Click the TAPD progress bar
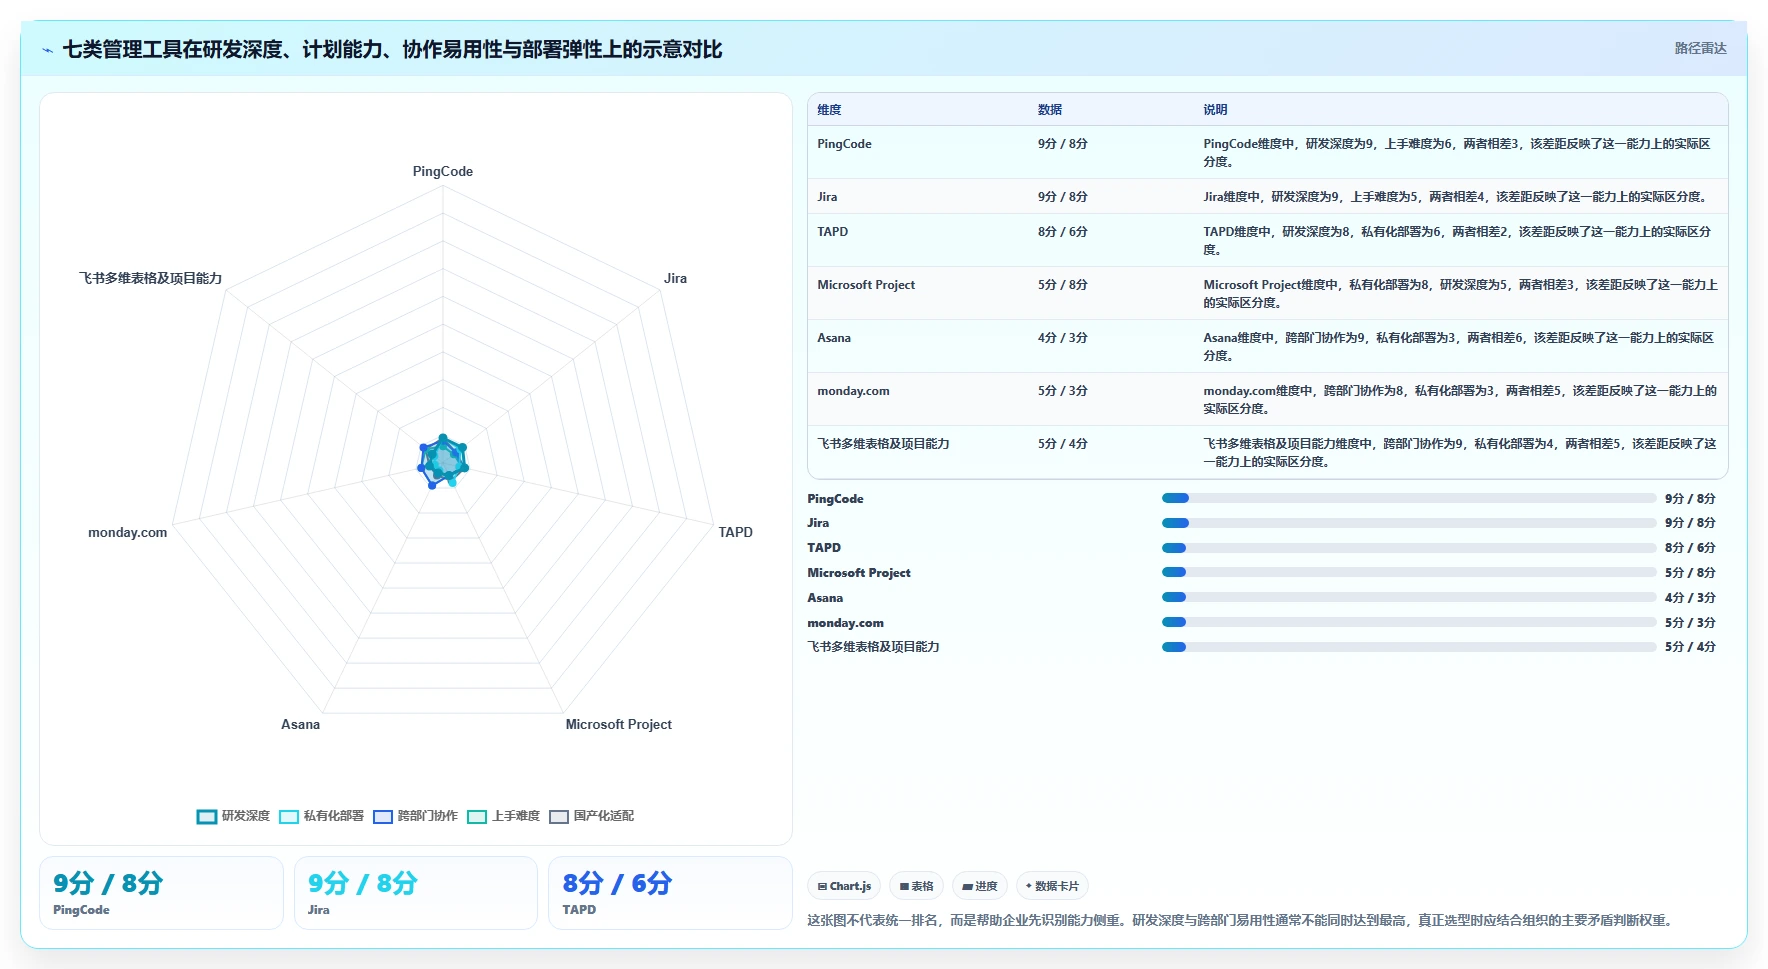Screen dimensions: 1768x969 point(1409,548)
